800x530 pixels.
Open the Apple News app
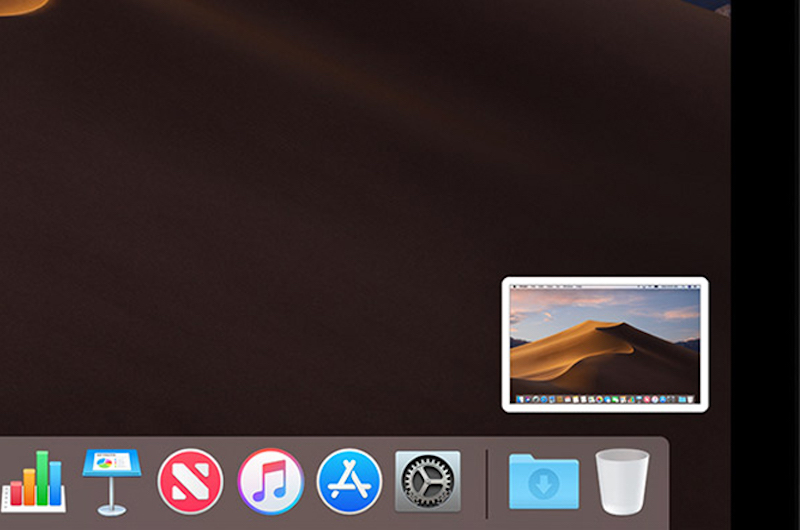[x=190, y=481]
